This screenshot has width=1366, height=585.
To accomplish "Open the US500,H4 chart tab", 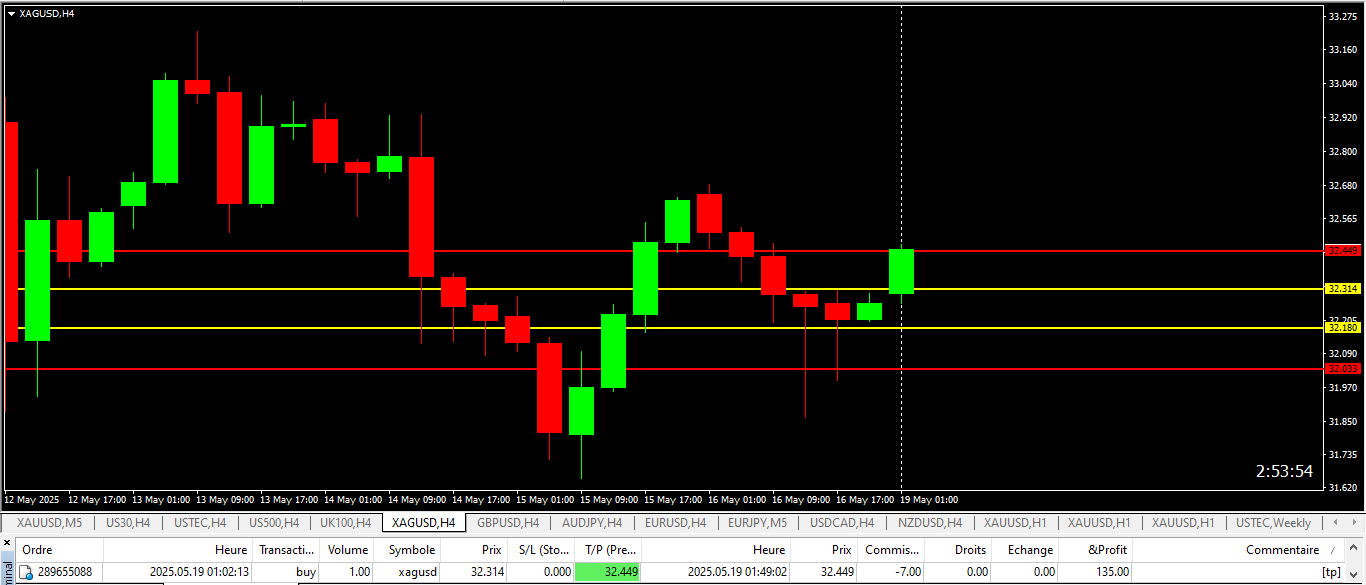I will click(x=274, y=522).
